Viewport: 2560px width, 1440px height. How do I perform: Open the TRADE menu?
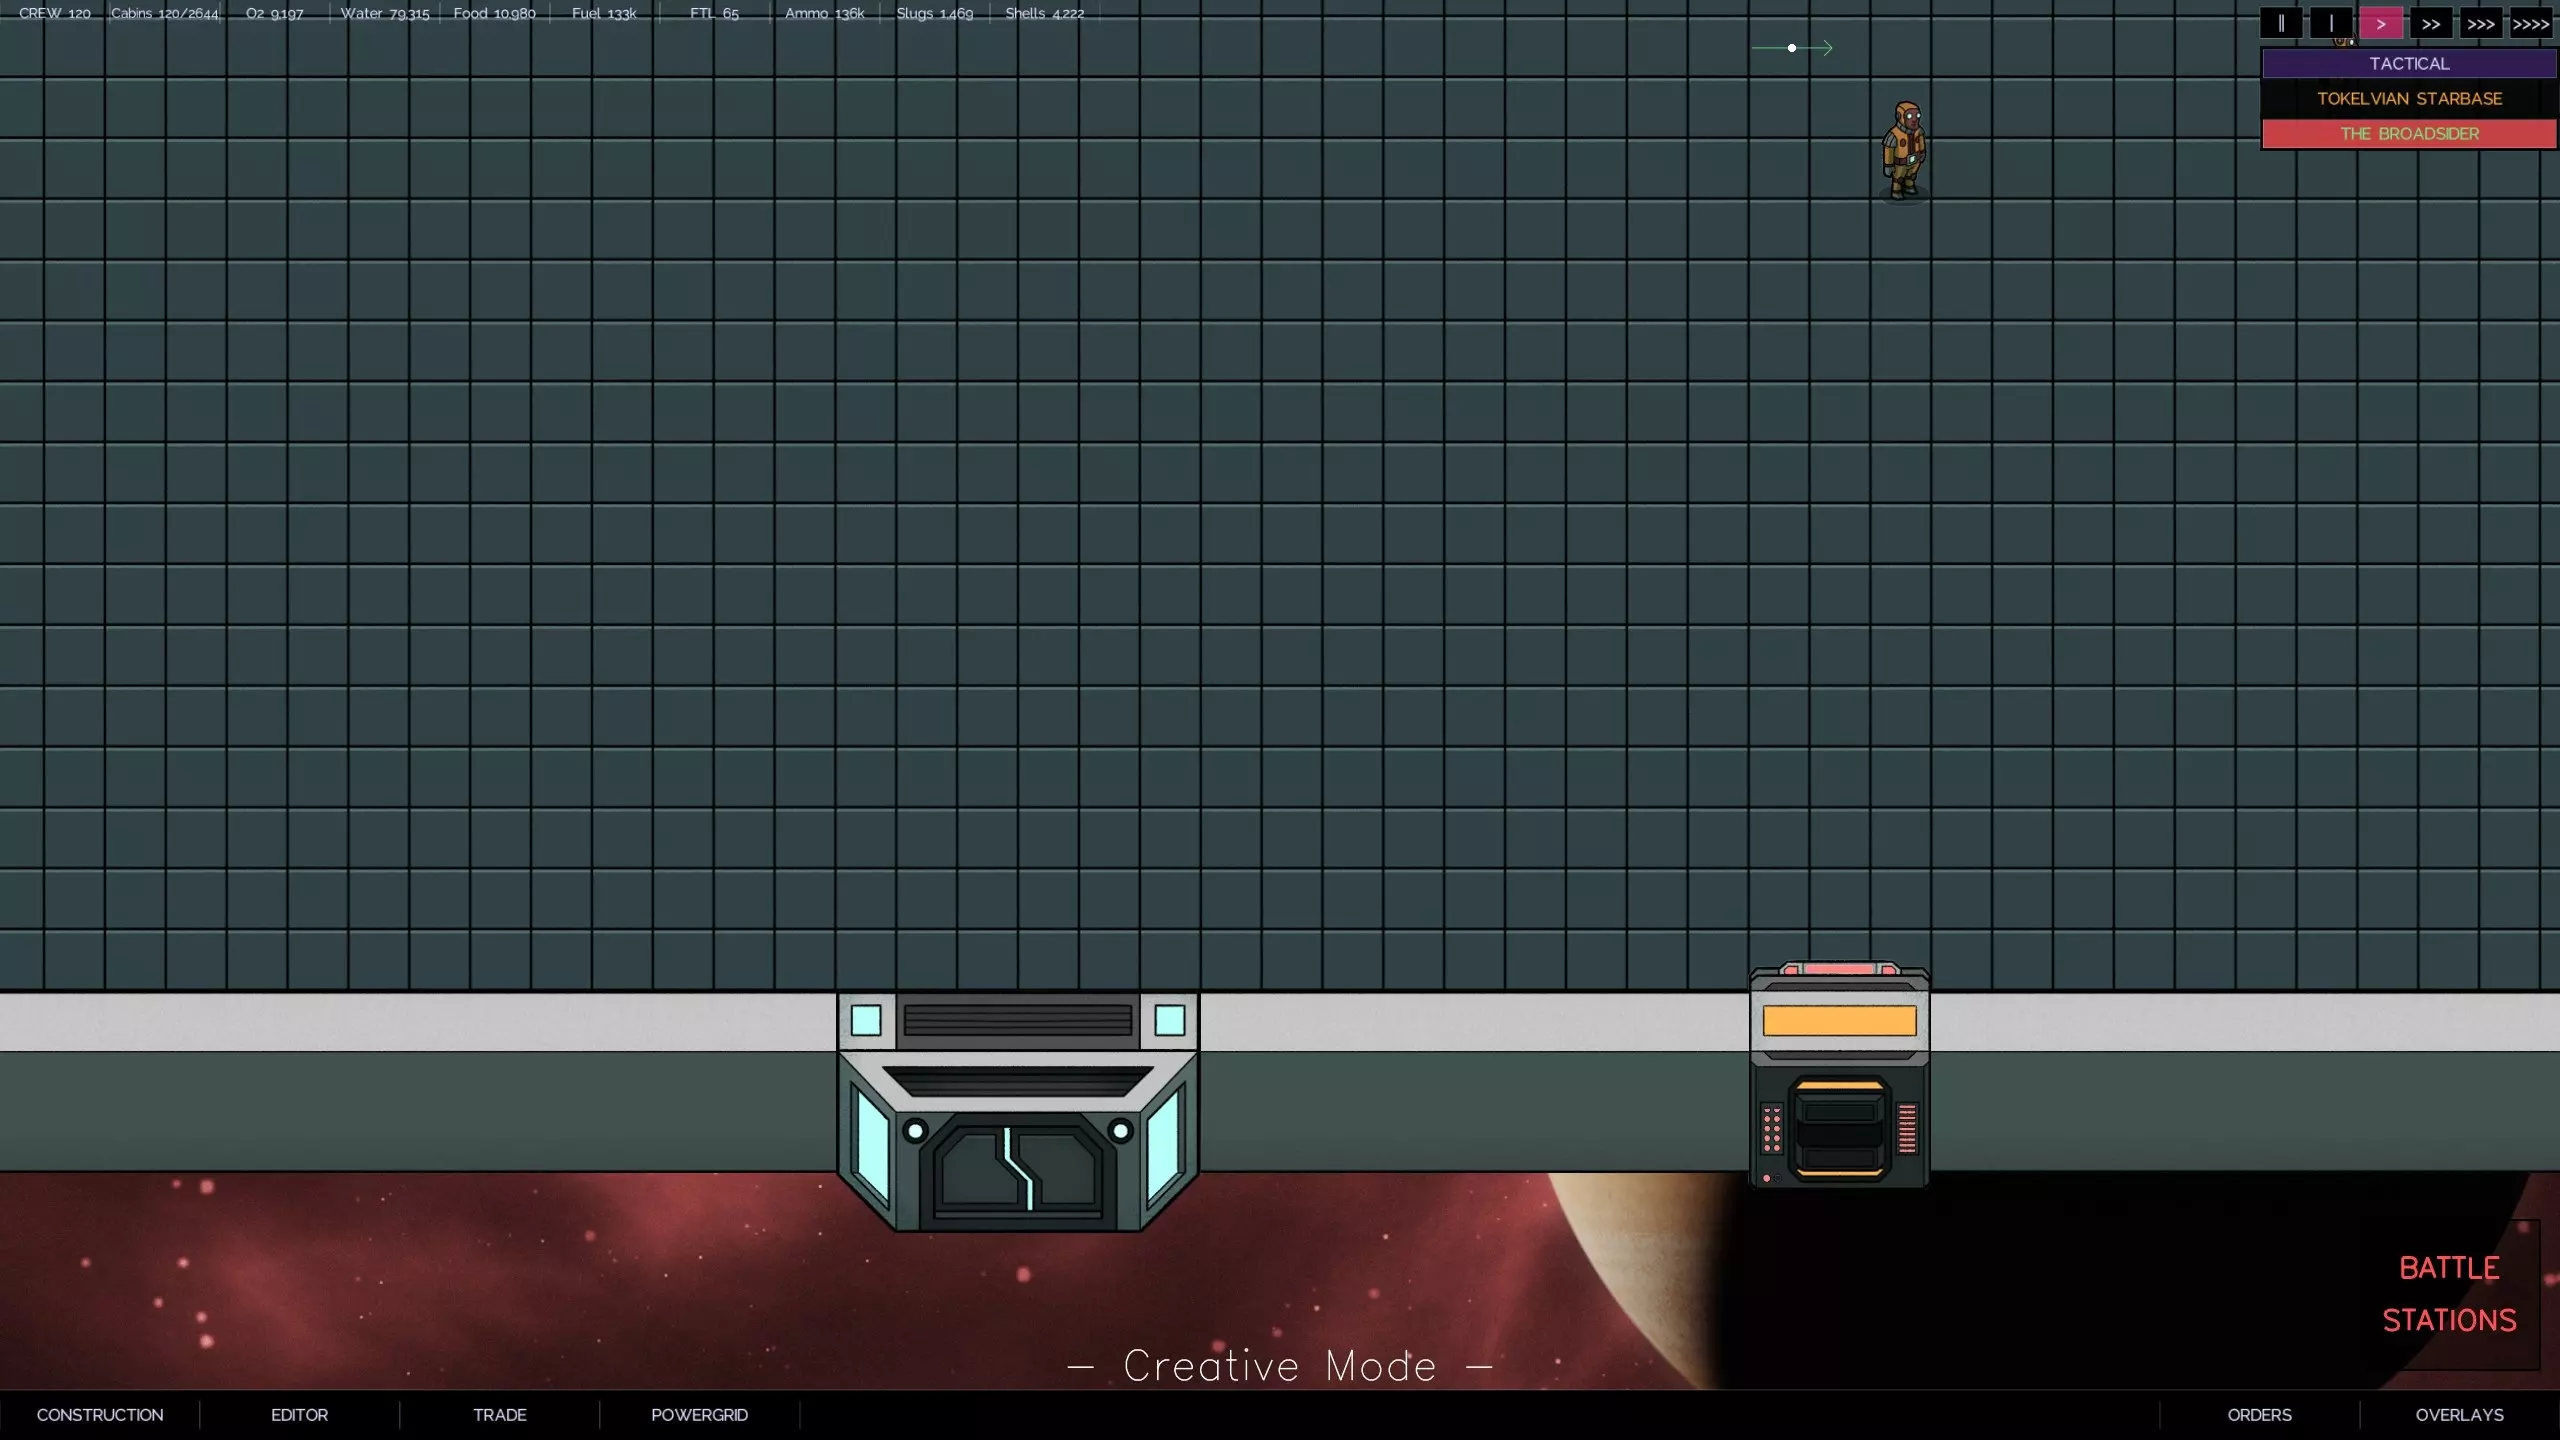[499, 1415]
